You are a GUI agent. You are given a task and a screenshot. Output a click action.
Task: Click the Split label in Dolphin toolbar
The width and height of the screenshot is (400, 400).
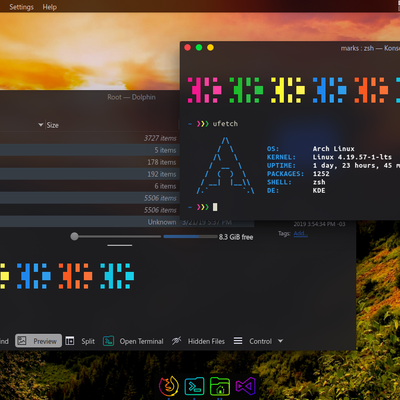coord(88,341)
